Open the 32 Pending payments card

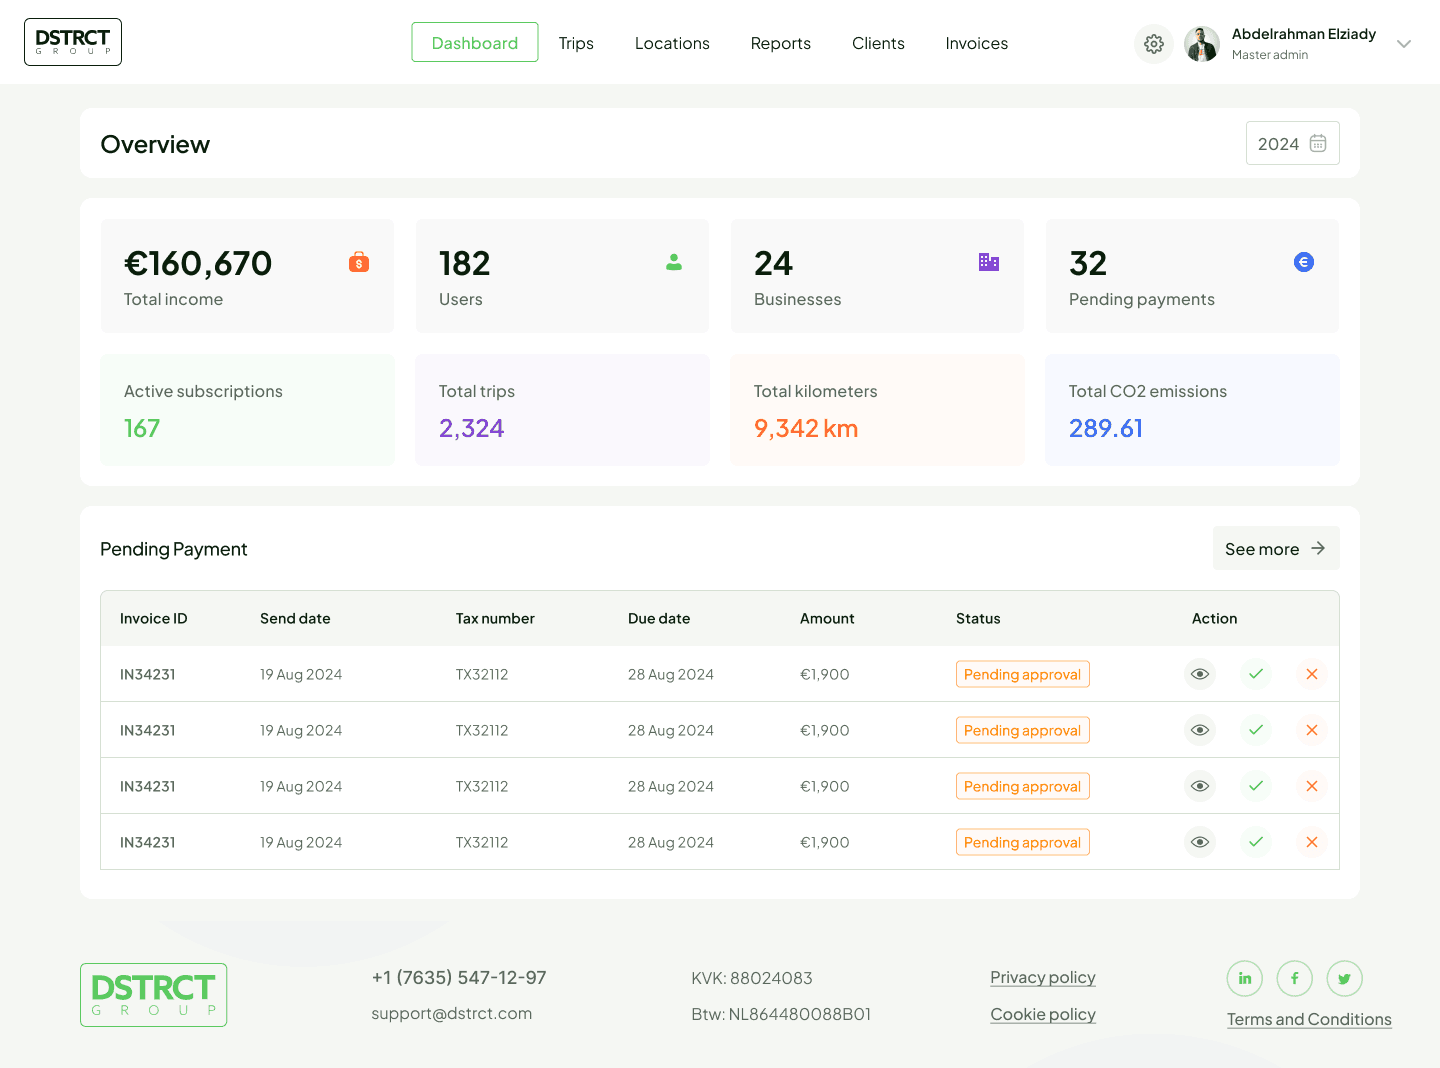click(1193, 276)
